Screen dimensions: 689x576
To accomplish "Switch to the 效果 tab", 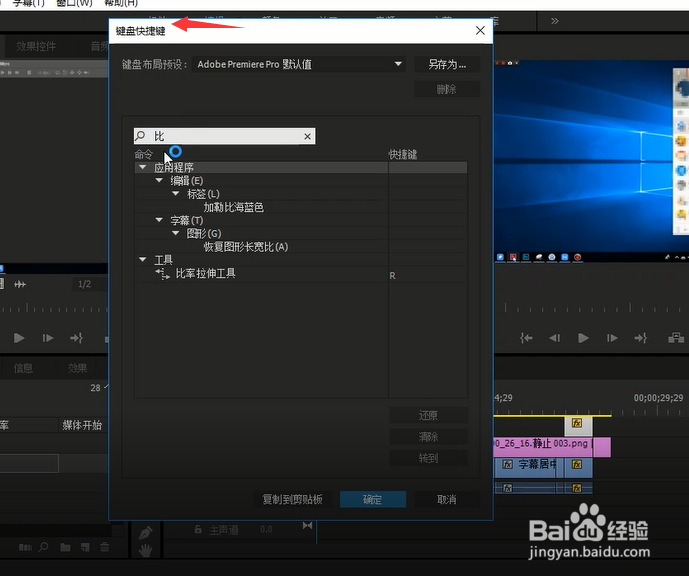I will click(77, 368).
